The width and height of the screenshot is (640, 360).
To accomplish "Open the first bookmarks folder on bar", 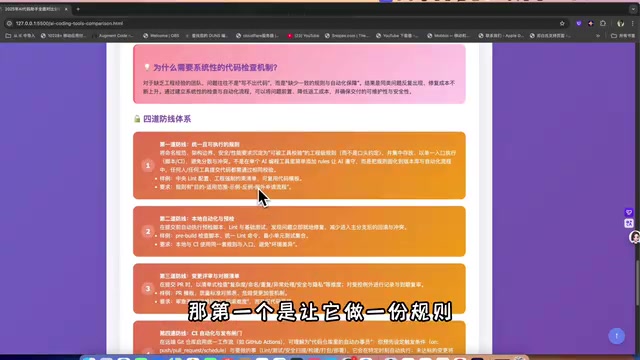I will (20, 36).
